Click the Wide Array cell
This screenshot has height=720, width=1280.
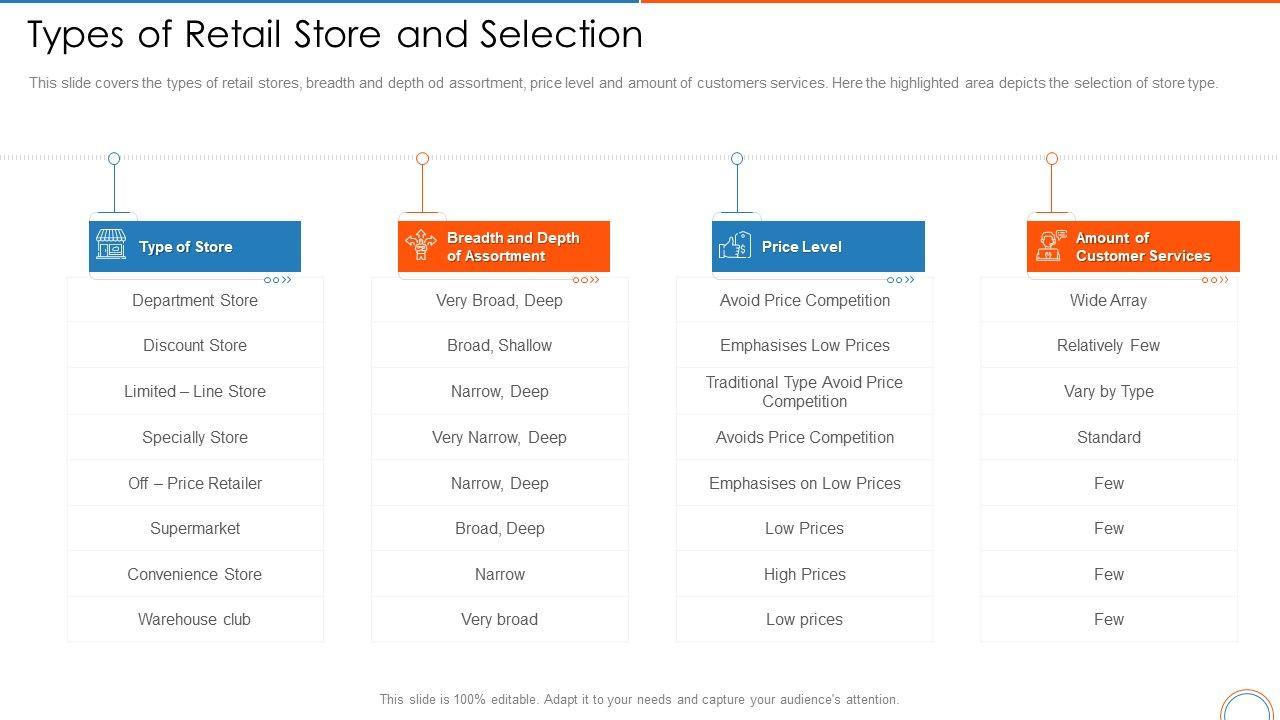pyautogui.click(x=1108, y=300)
